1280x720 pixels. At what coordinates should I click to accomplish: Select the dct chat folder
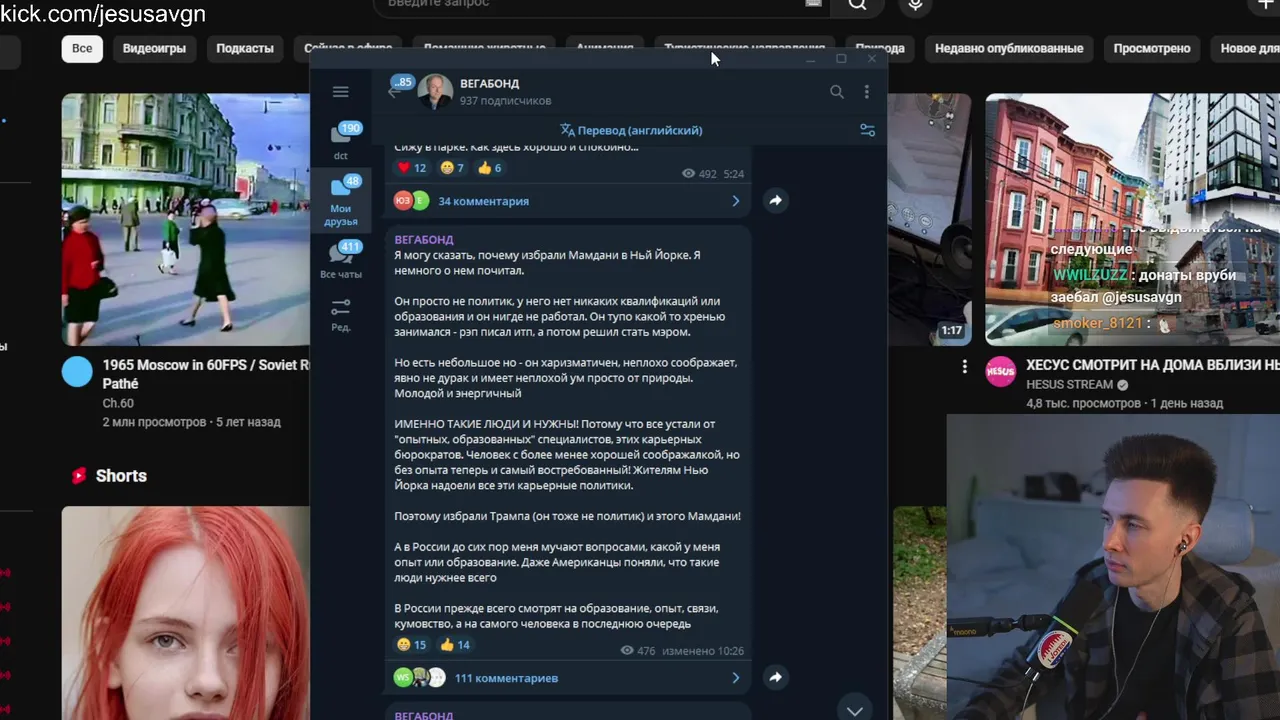tap(341, 141)
